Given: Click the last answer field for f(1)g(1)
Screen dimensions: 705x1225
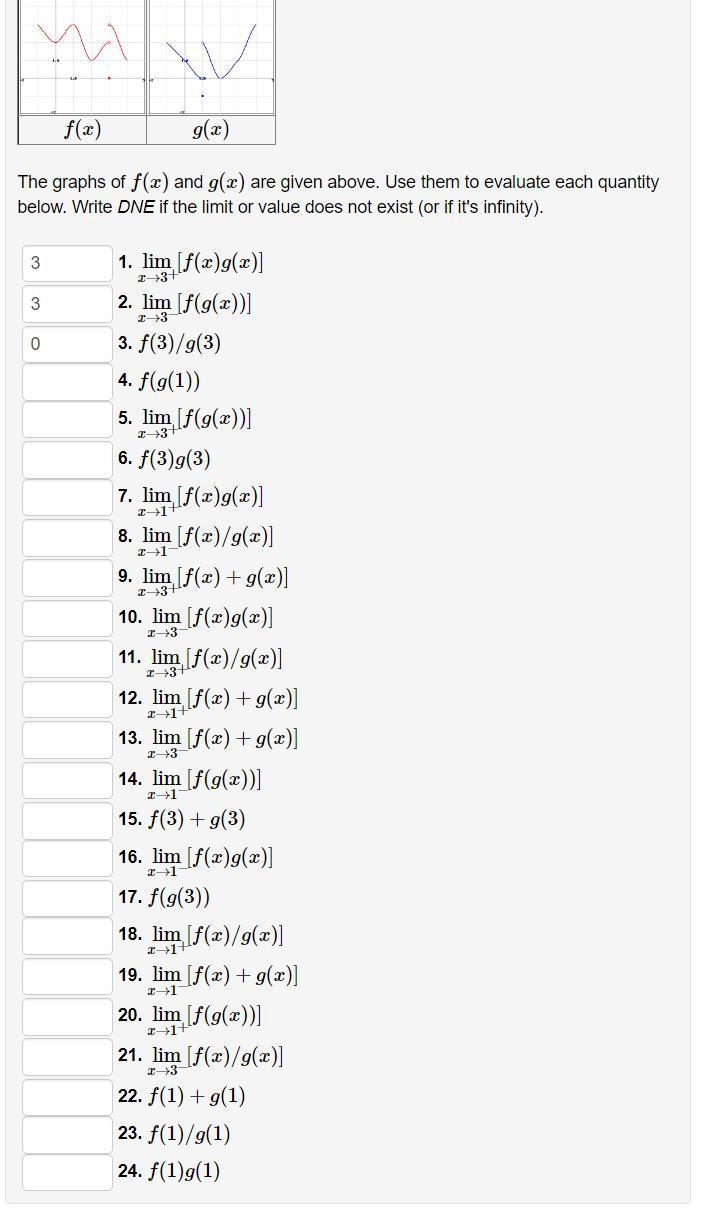Looking at the screenshot, I should coord(66,1172).
